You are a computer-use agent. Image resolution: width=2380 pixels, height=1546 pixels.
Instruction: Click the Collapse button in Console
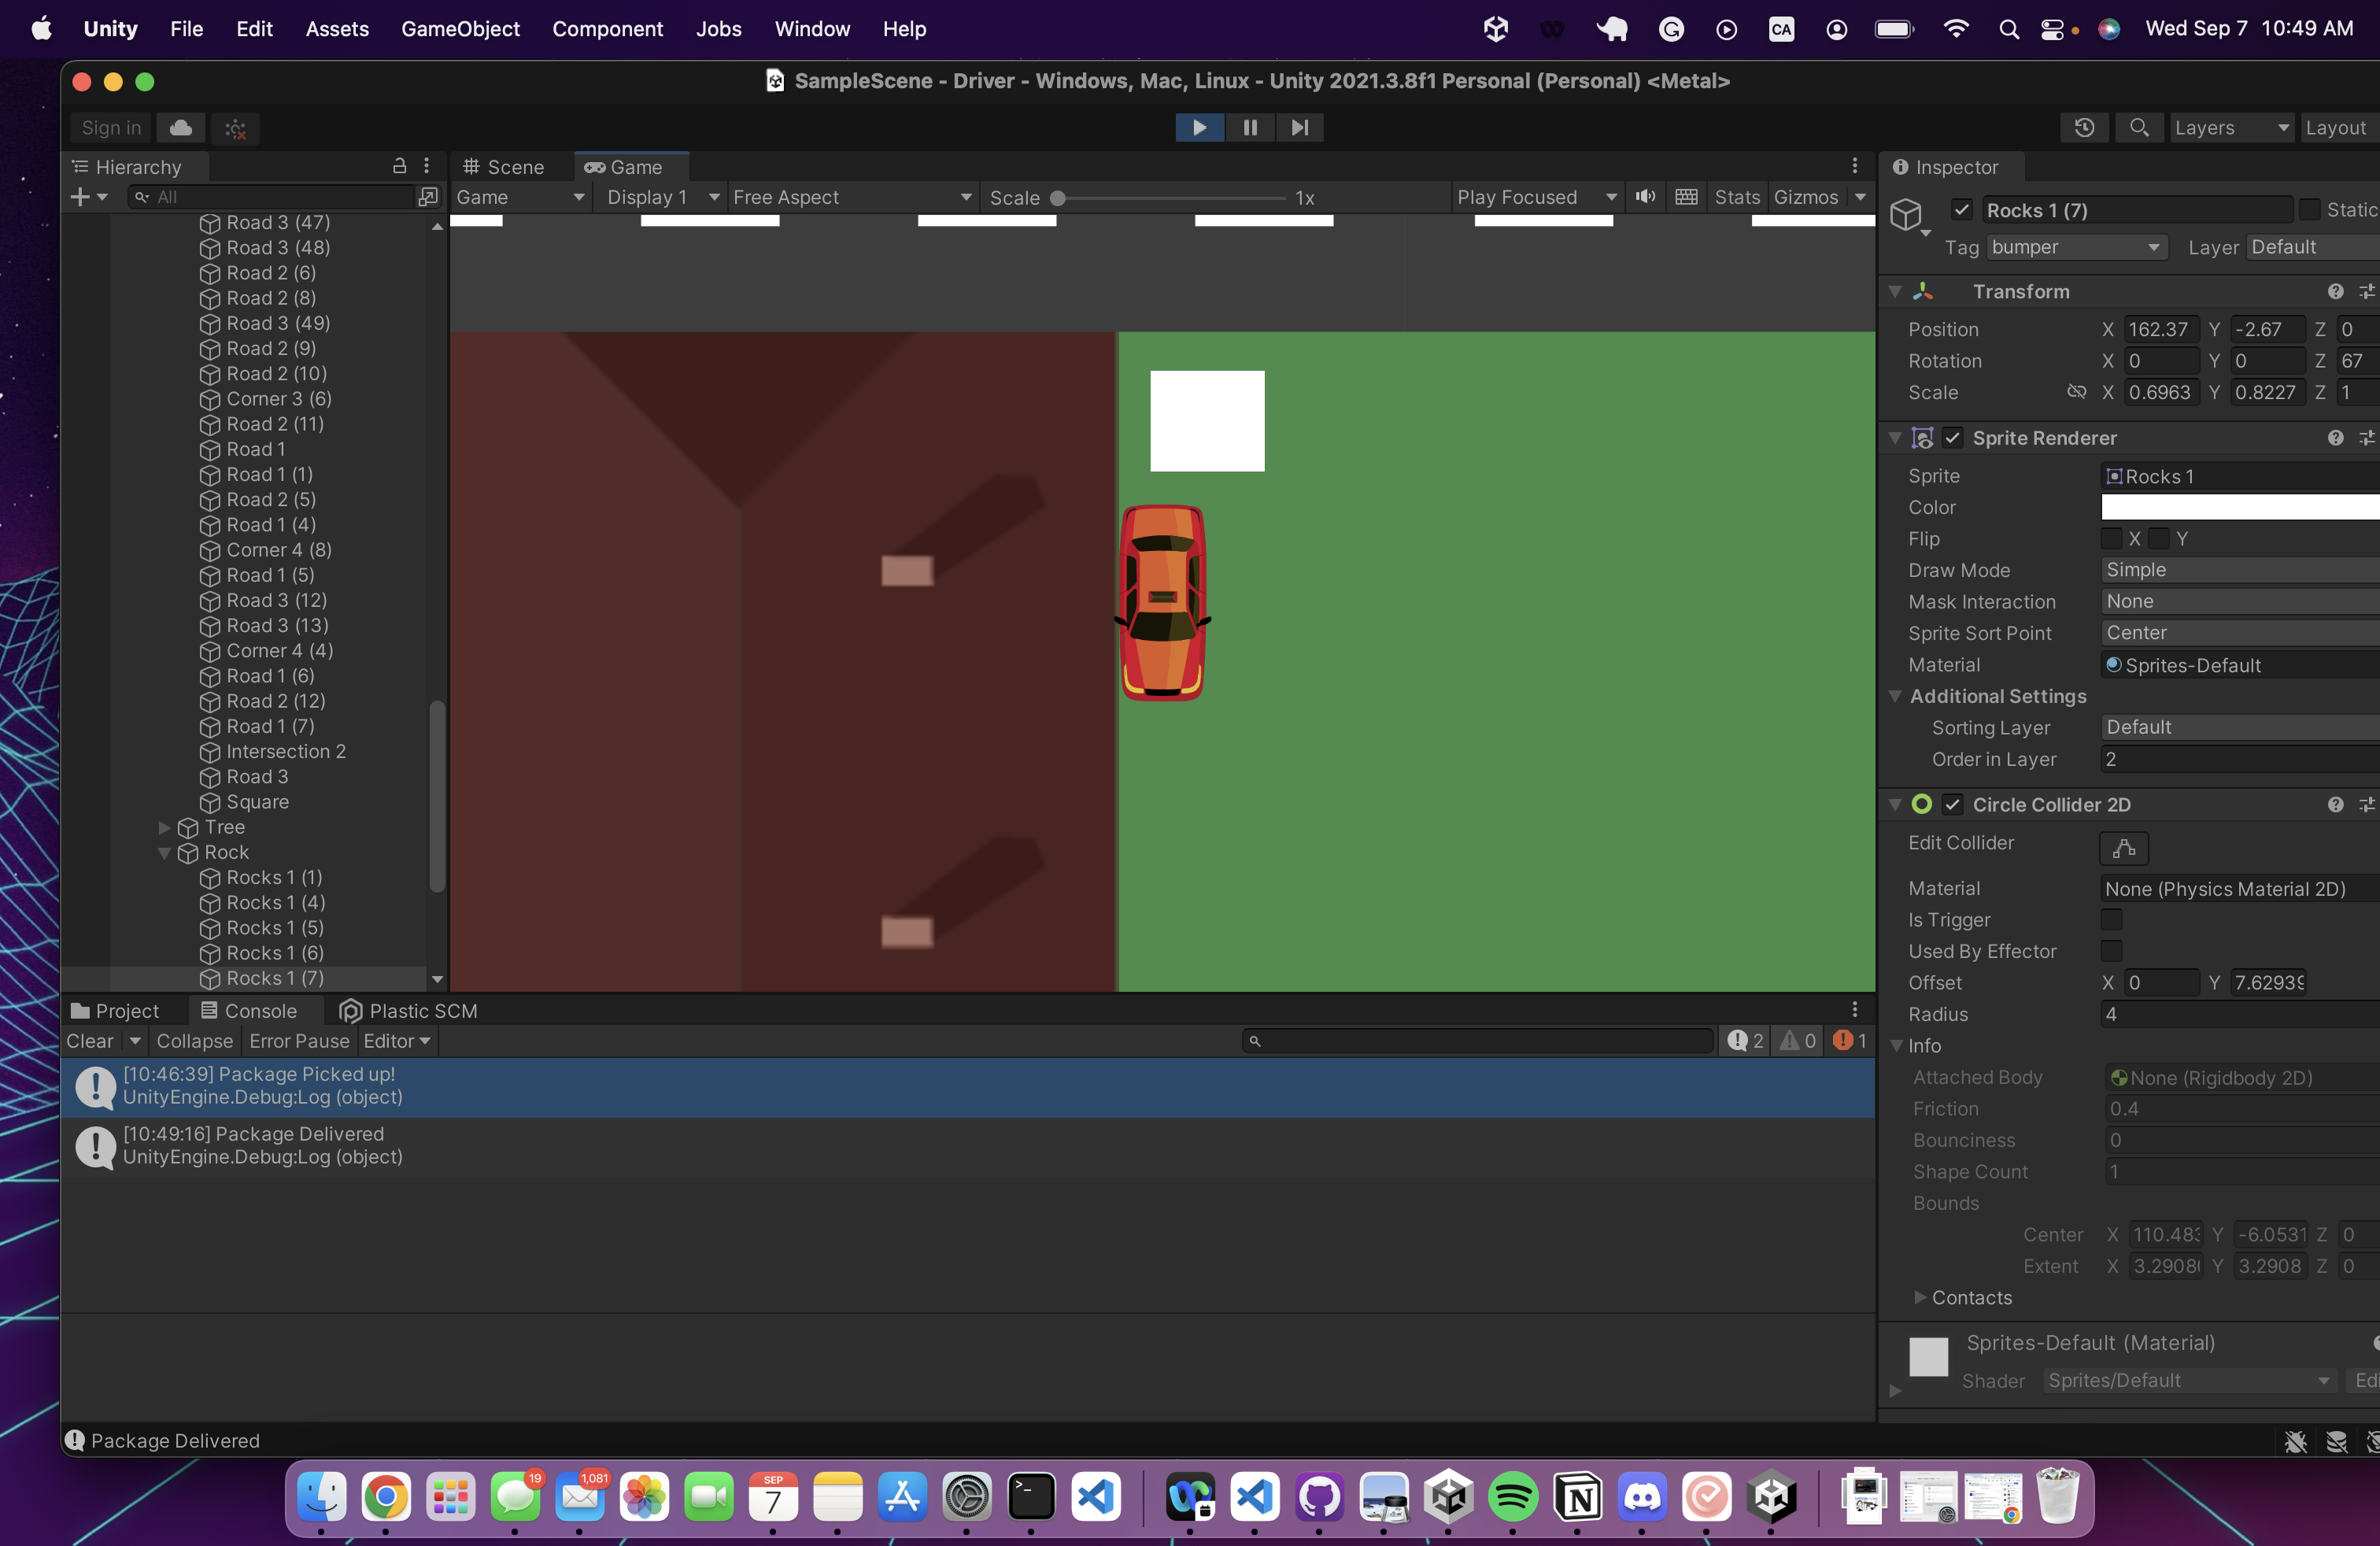(194, 1041)
